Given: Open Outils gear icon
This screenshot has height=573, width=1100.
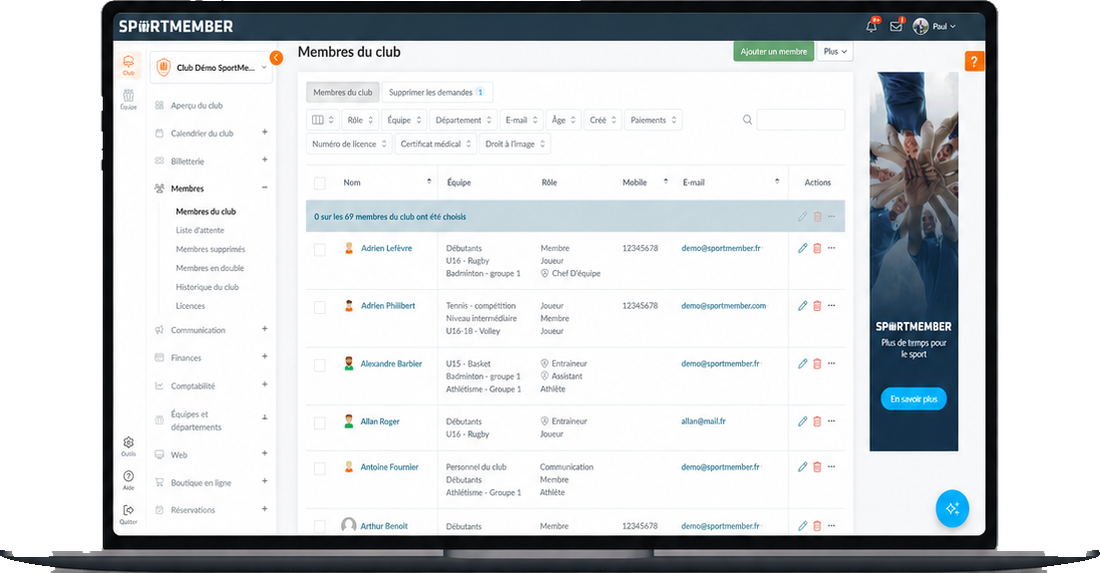Looking at the screenshot, I should [128, 446].
